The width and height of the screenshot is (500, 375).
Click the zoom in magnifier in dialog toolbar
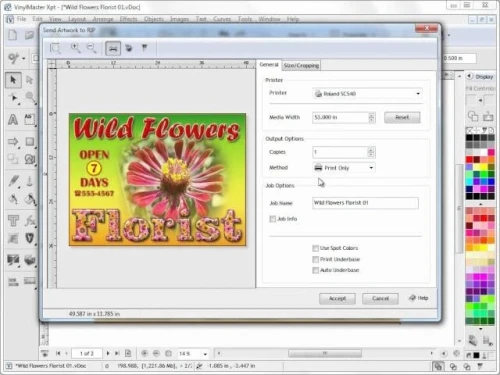pyautogui.click(x=76, y=48)
